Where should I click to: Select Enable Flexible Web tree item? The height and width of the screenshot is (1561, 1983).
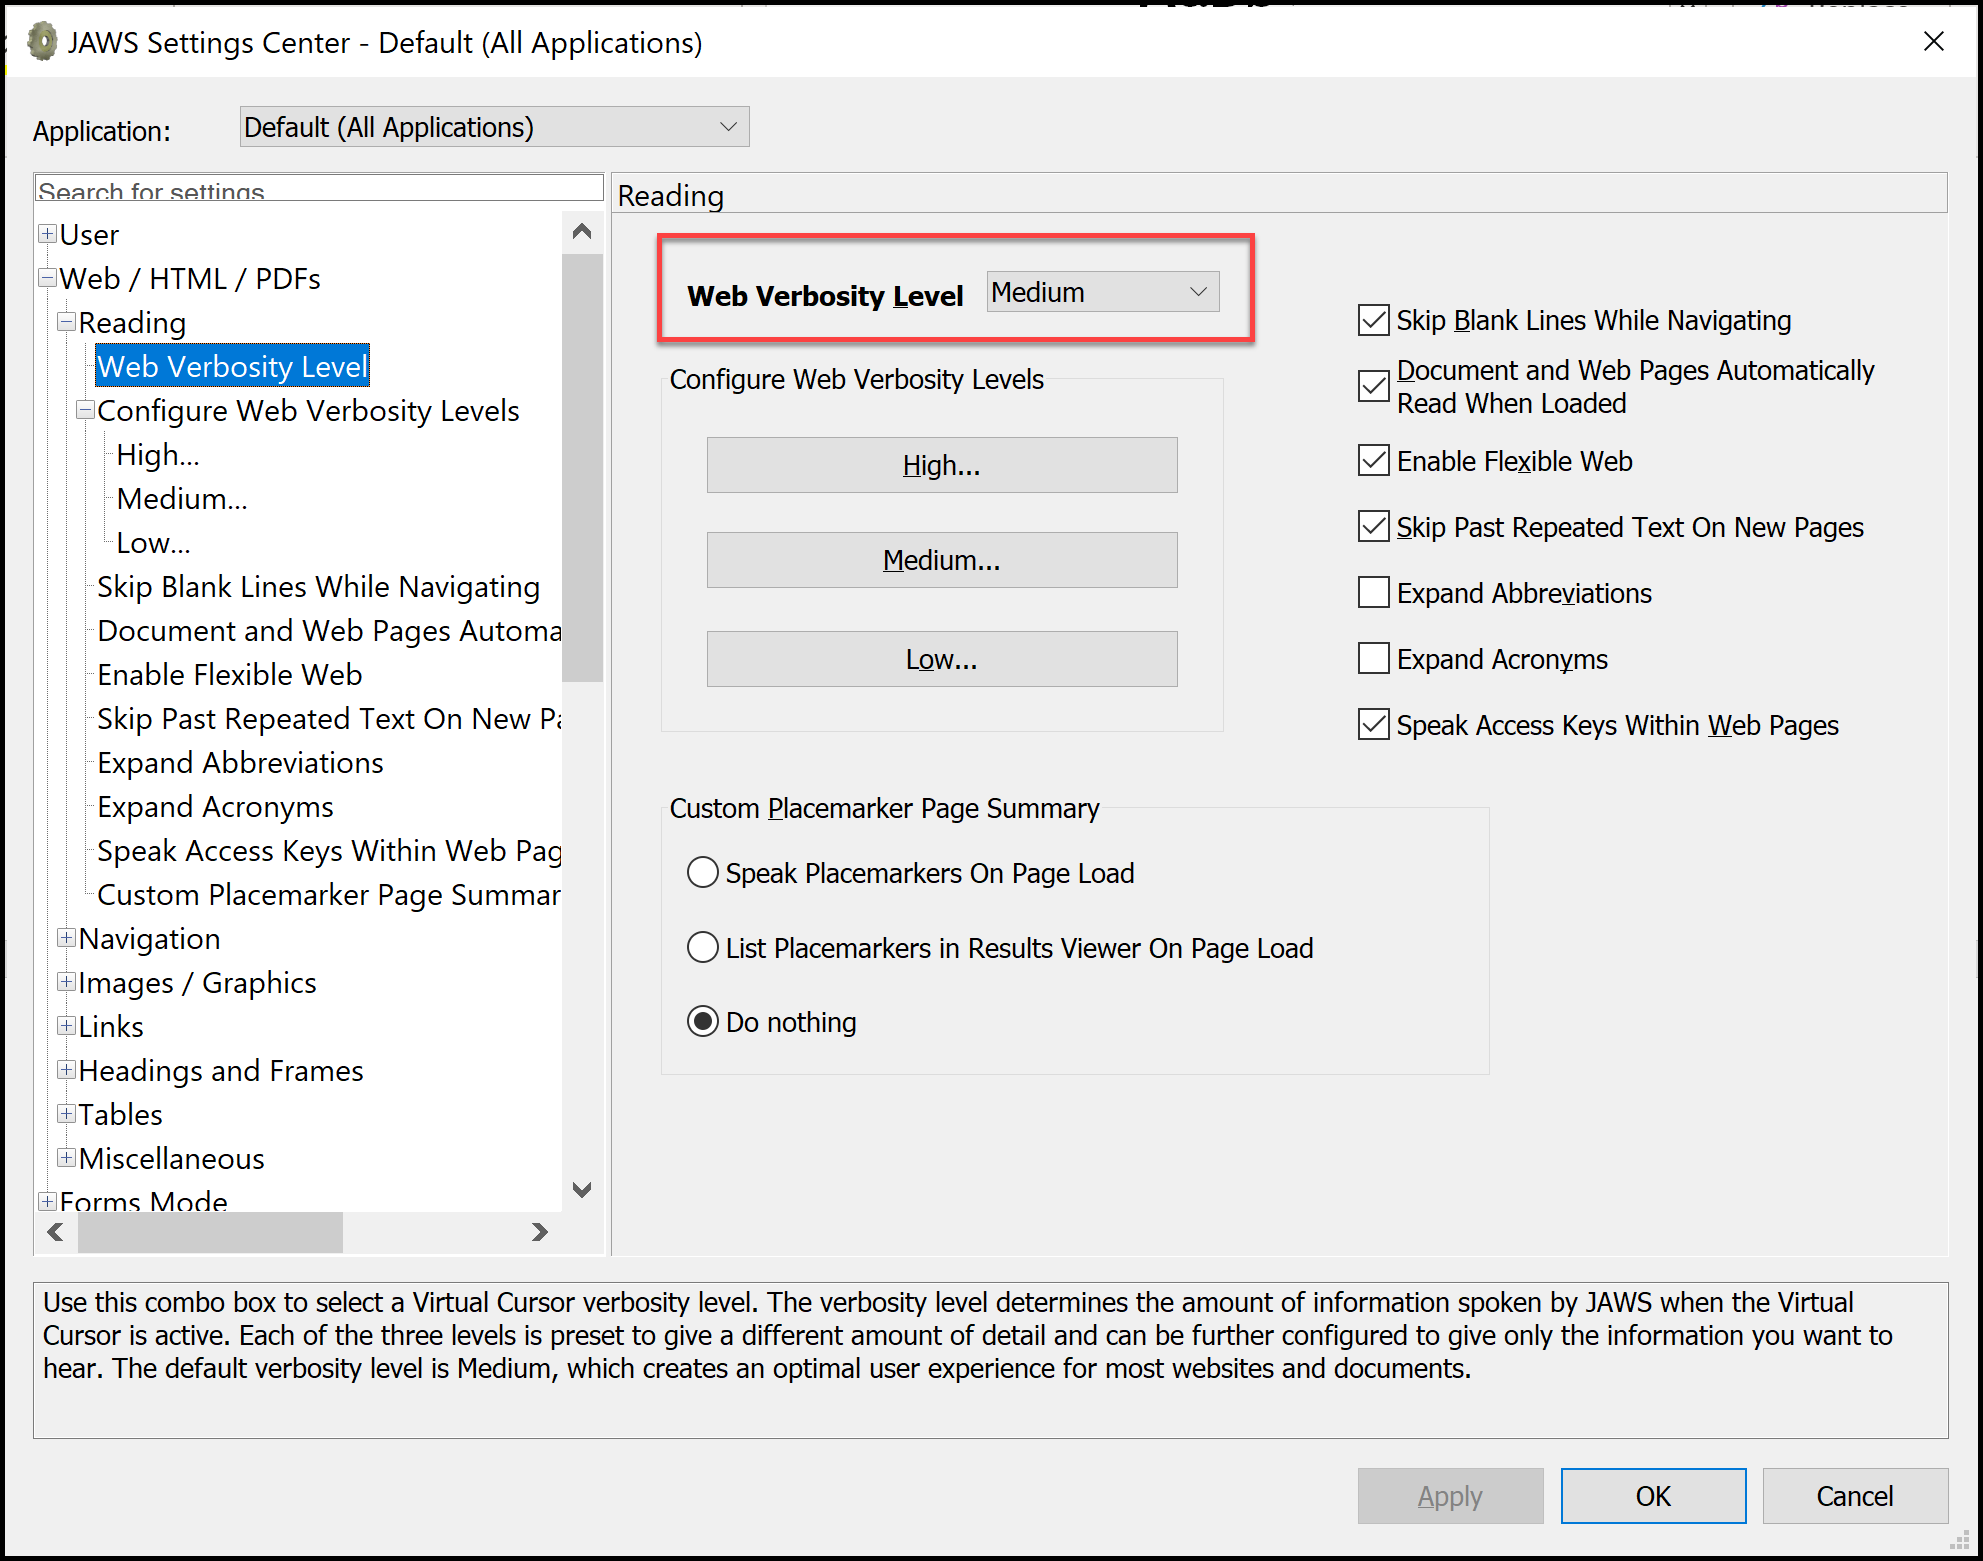coord(229,675)
